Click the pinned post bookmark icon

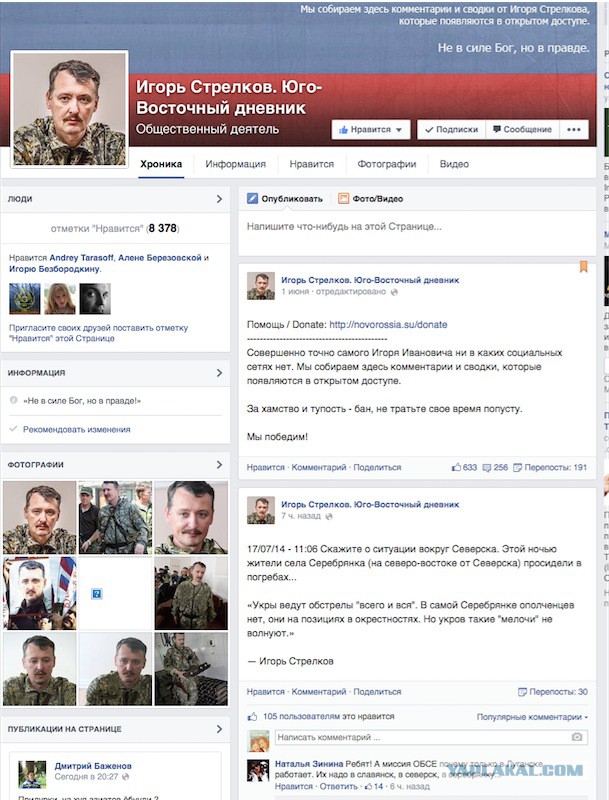coord(583,266)
